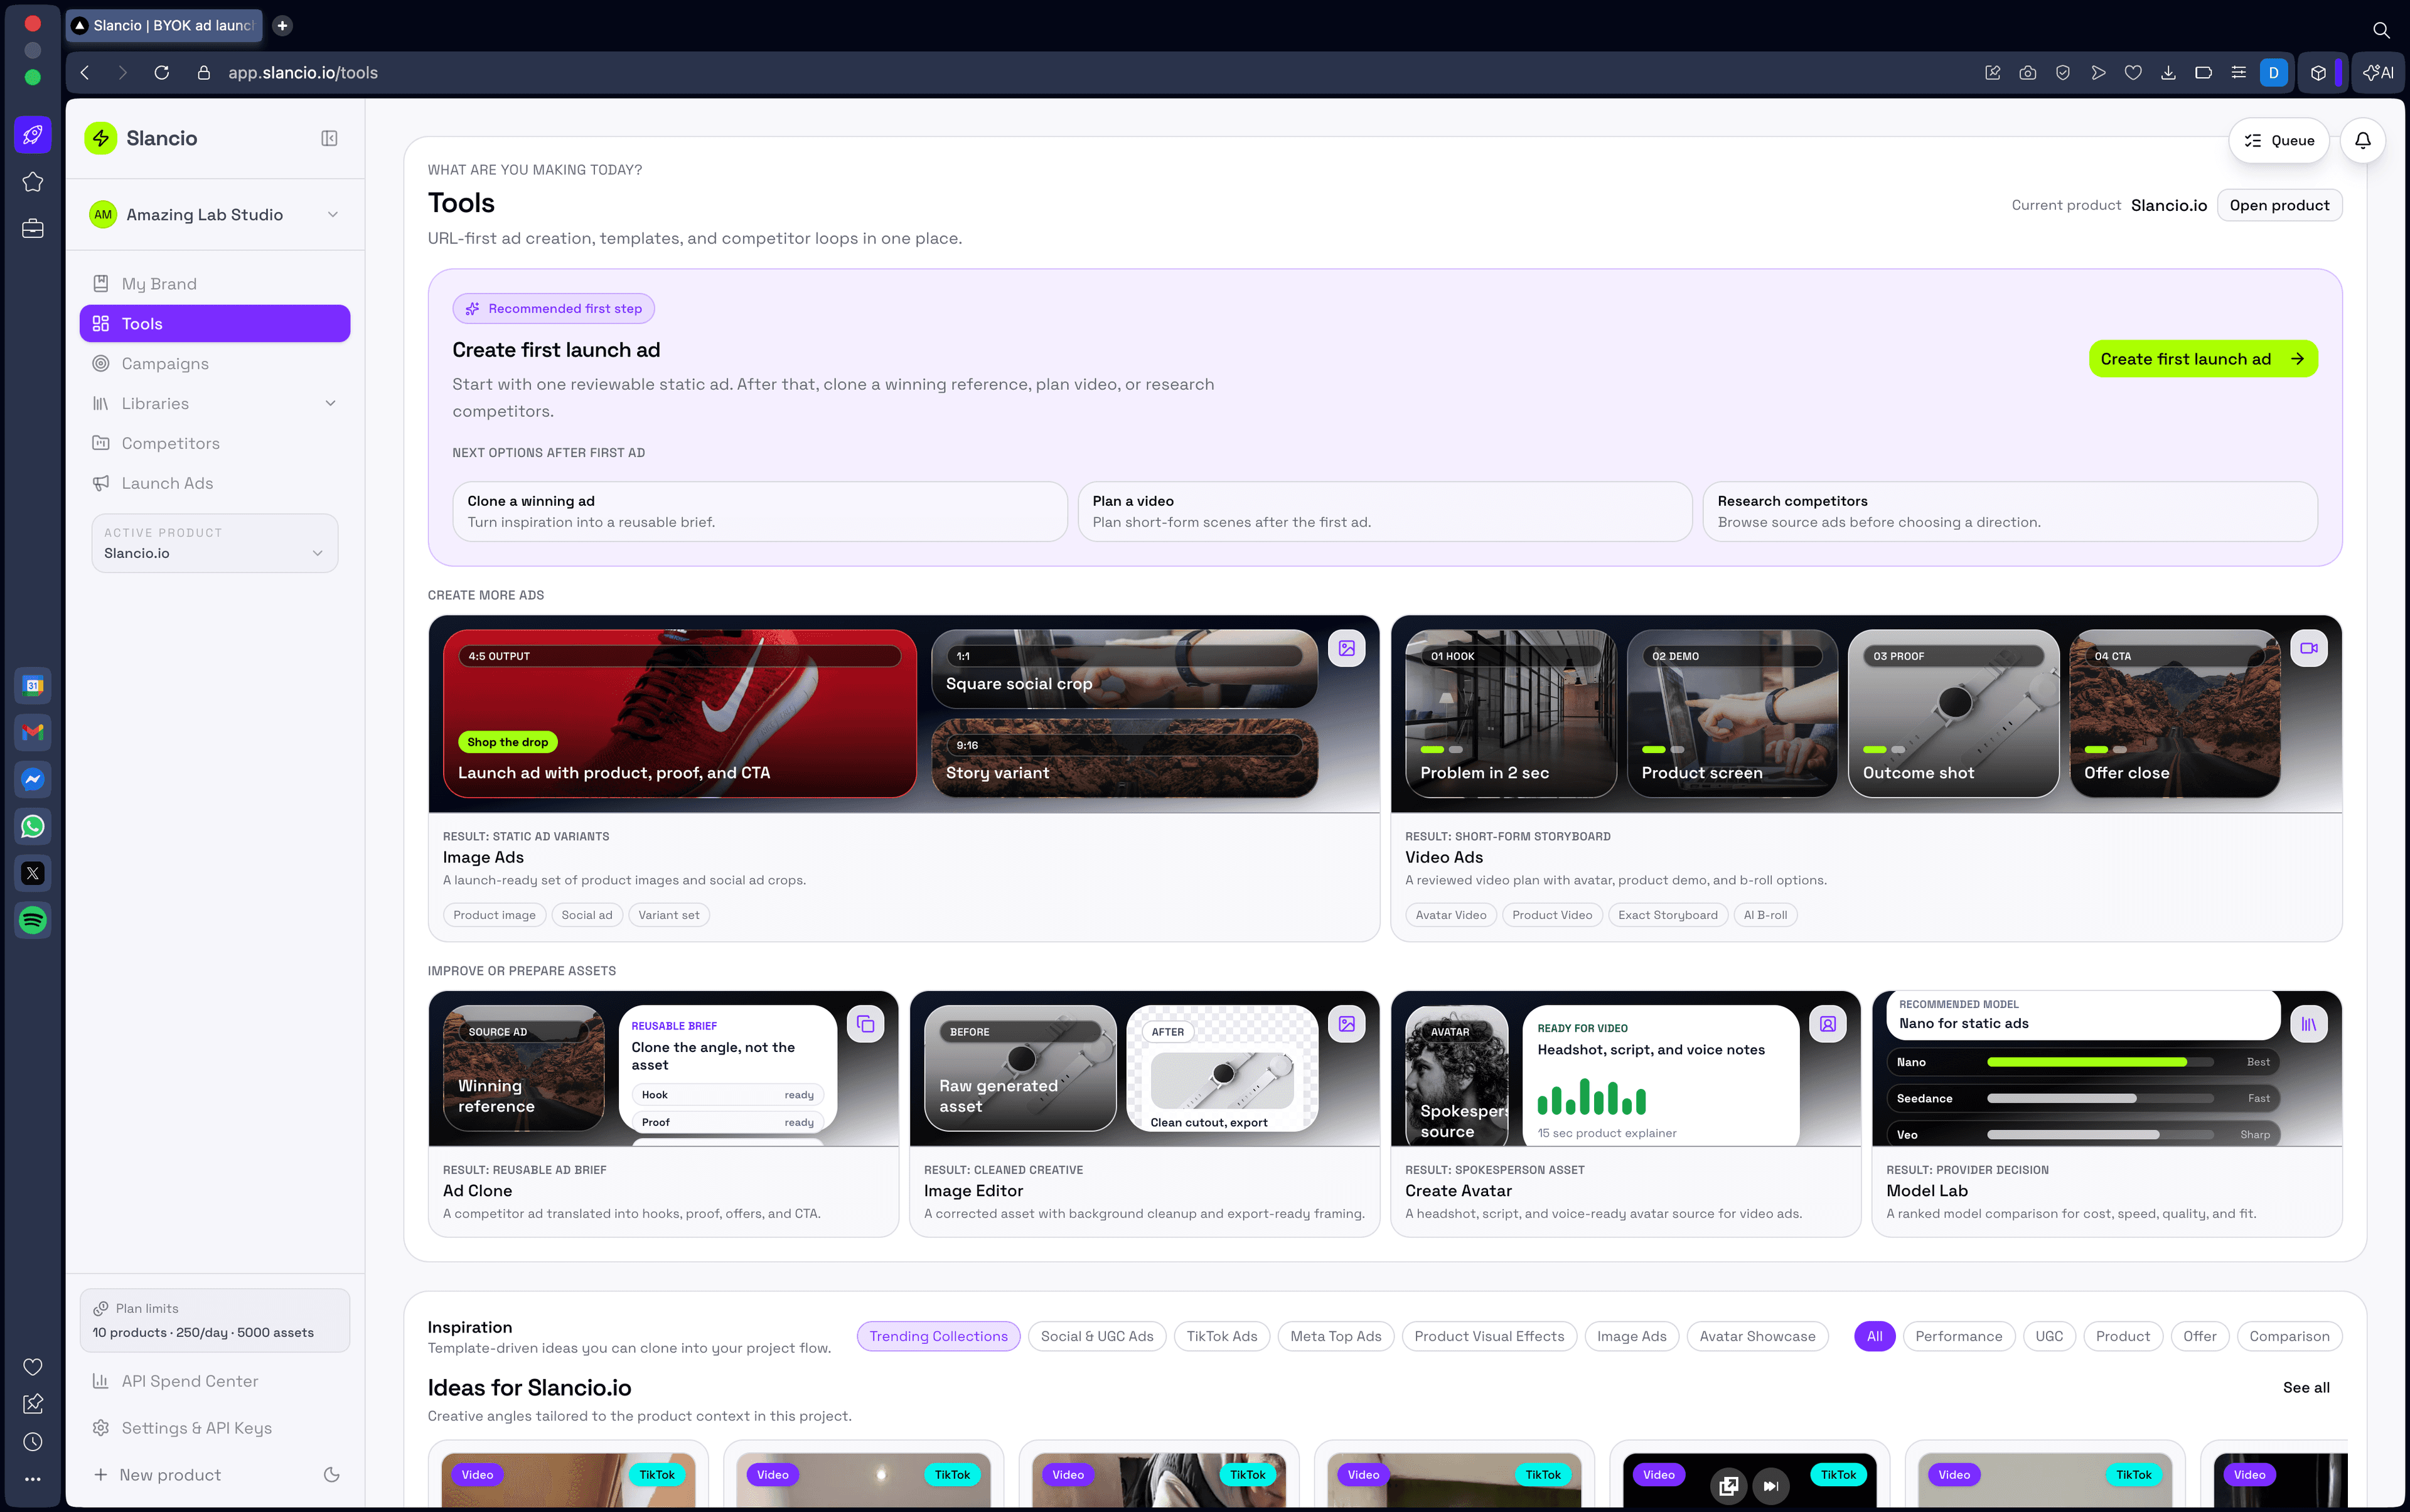The width and height of the screenshot is (2410, 1512).
Task: Toggle the UGC category filter
Action: pyautogui.click(x=2049, y=1336)
